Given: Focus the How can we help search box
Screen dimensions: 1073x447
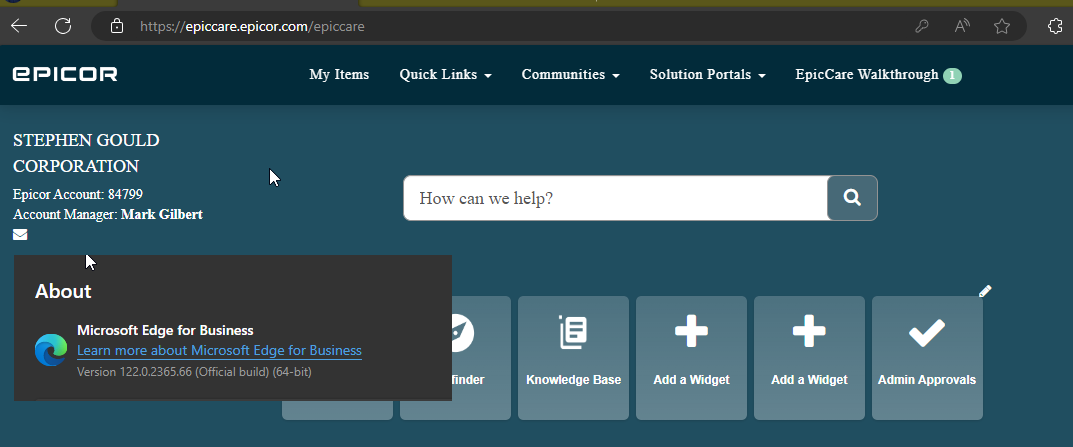Looking at the screenshot, I should 615,198.
